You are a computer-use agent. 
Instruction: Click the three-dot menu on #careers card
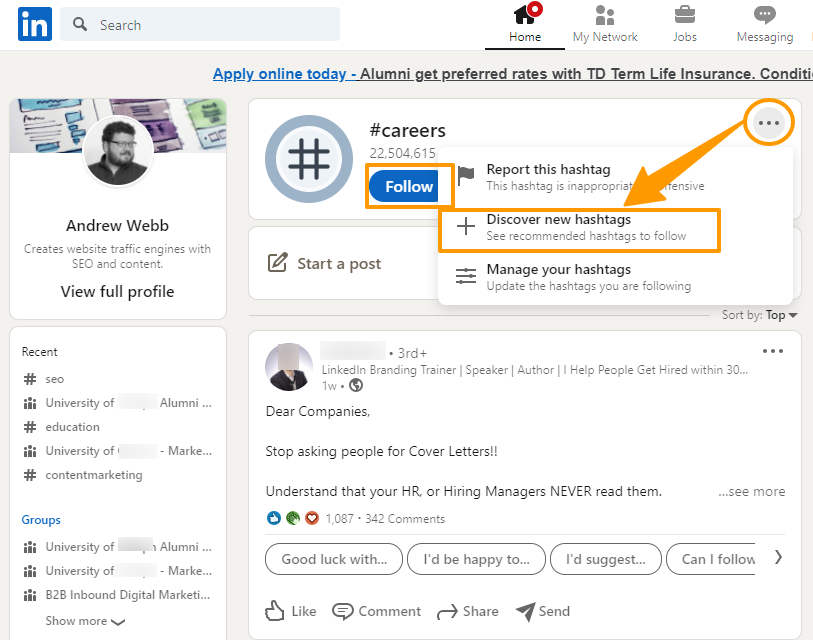click(768, 124)
